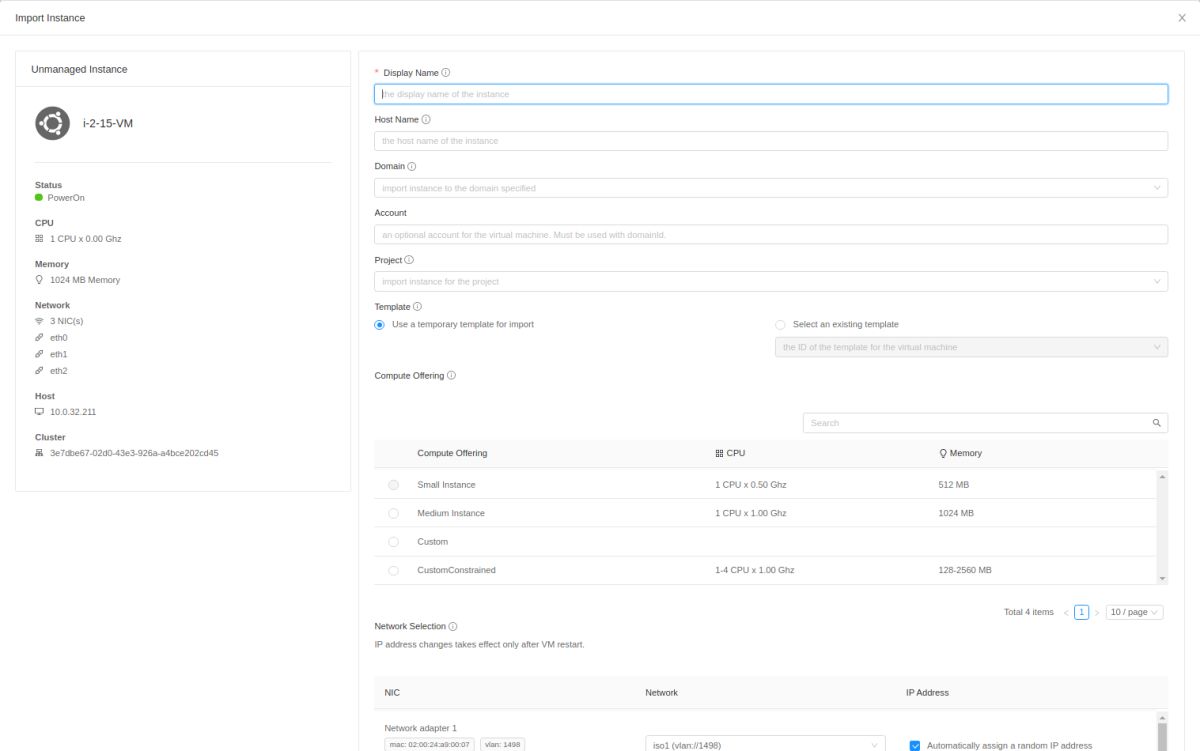Click the link icon next to eth0

pyautogui.click(x=39, y=338)
